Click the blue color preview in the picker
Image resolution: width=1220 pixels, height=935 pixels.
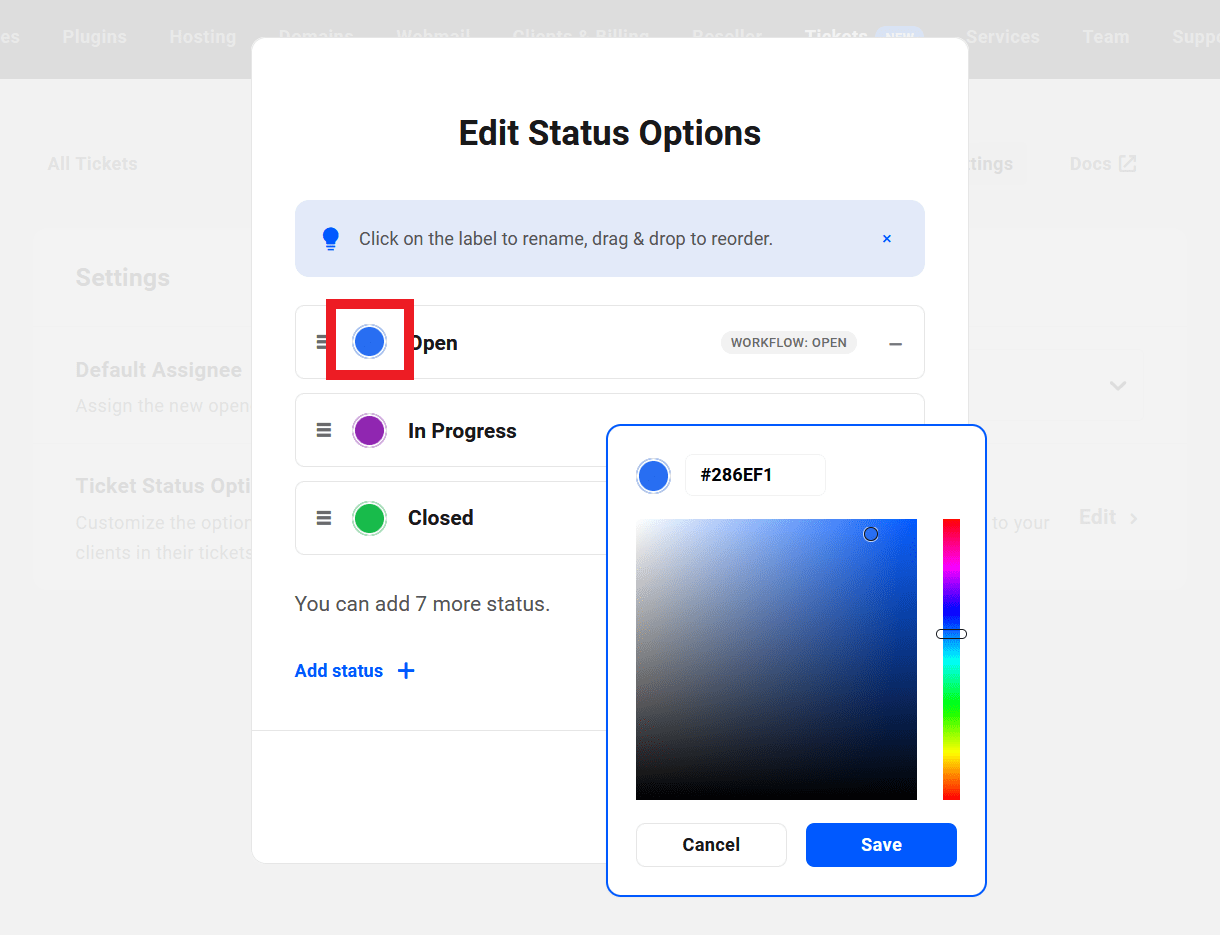pyautogui.click(x=653, y=475)
